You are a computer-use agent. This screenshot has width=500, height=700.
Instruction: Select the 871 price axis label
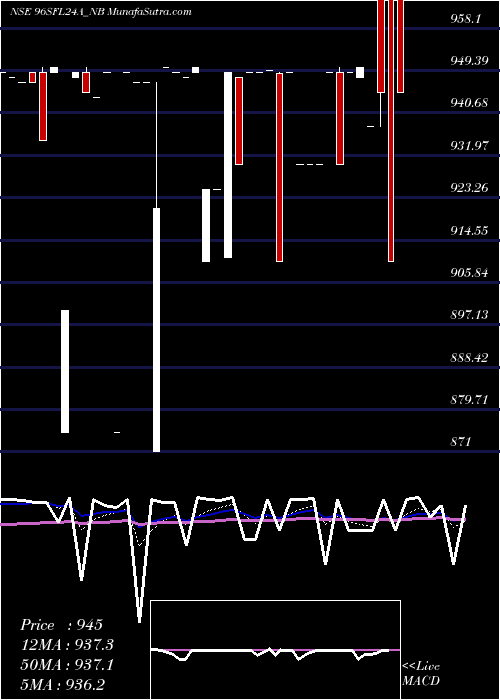[x=461, y=442]
